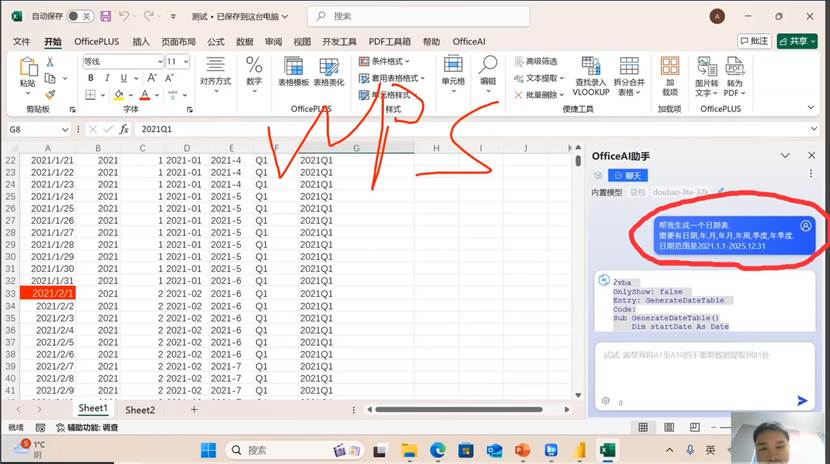The image size is (830, 464).
Task: Apply Underline formatting
Action: pyautogui.click(x=123, y=78)
